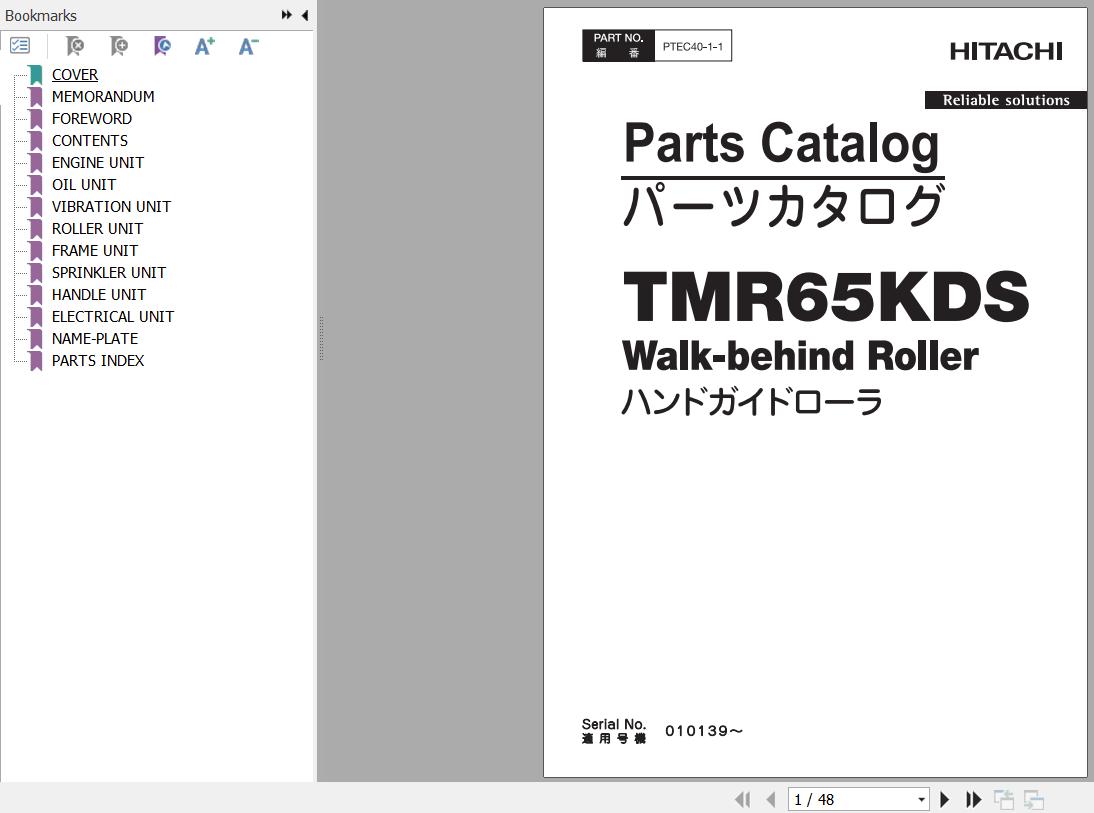The width and height of the screenshot is (1094, 813).
Task: Expand the Bookmarks panel with double arrow
Action: pyautogui.click(x=286, y=15)
